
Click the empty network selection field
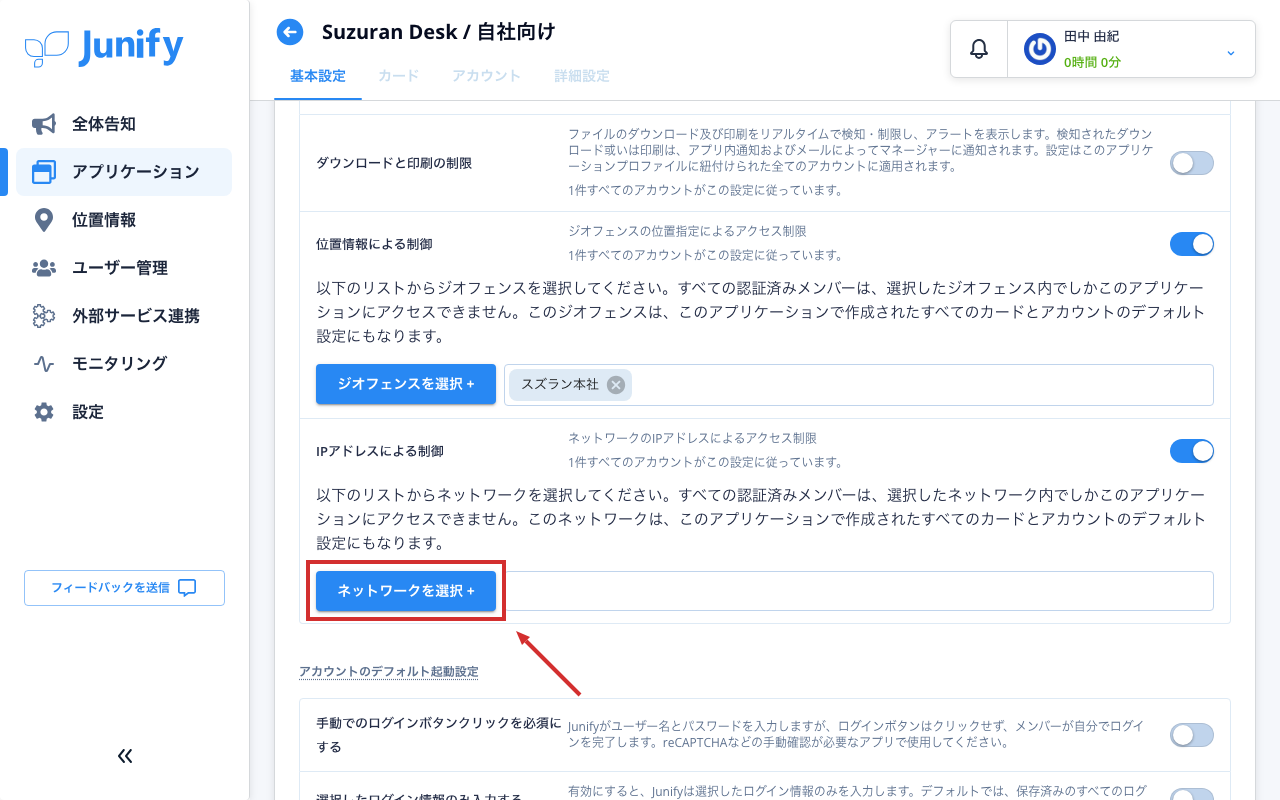click(859, 591)
